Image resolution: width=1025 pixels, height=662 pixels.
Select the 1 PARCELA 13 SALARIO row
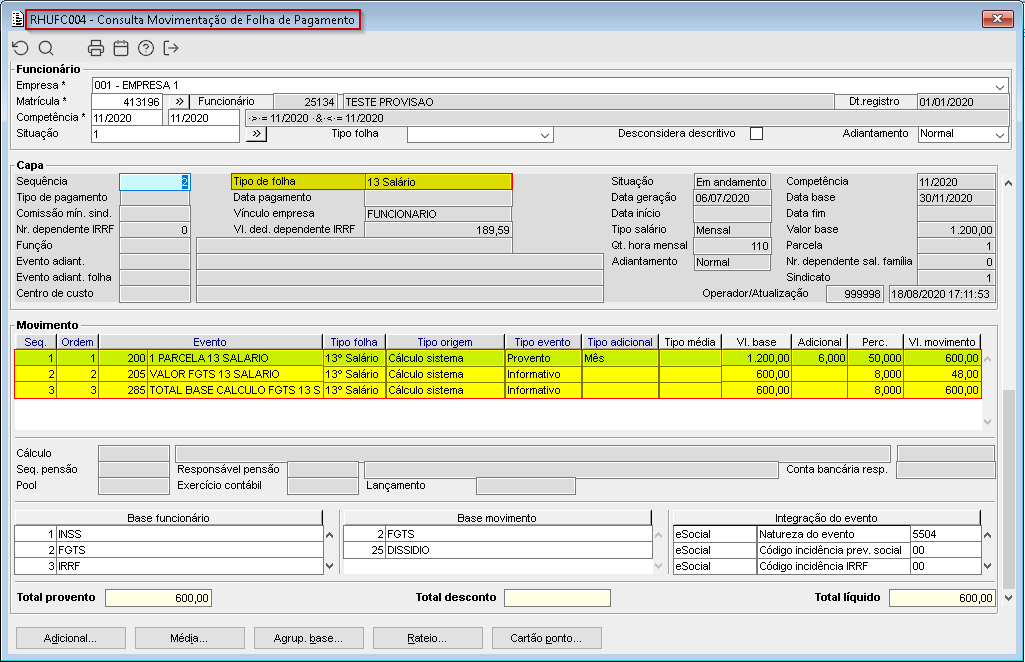pos(234,358)
